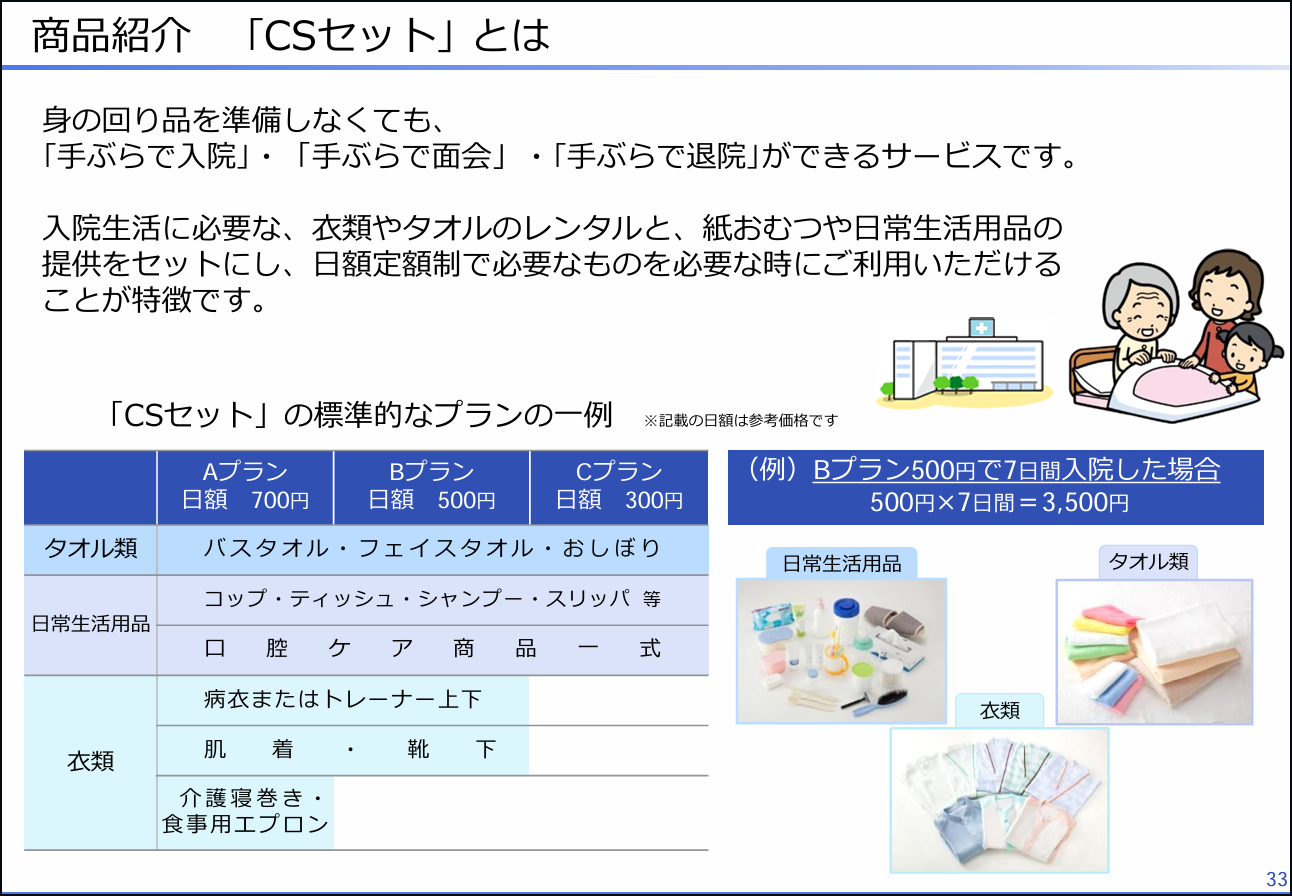Click the バスタオル・フェイスタオル・おしぼり cell

[432, 549]
